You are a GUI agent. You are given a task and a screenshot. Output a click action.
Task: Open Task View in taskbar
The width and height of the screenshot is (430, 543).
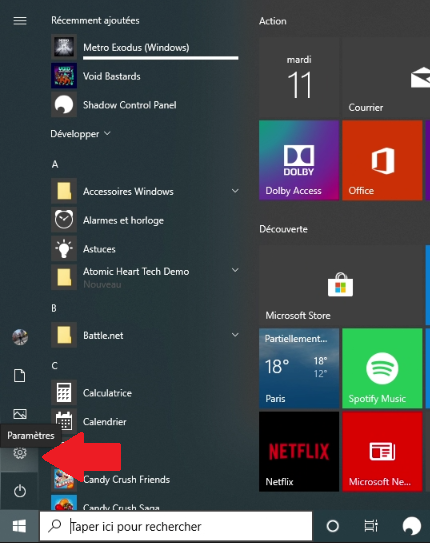point(371,526)
